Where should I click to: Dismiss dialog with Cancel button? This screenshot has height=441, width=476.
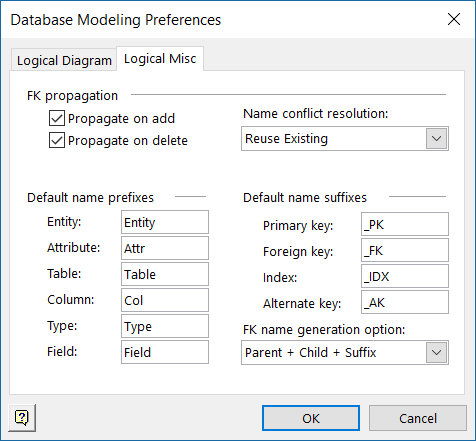point(418,418)
